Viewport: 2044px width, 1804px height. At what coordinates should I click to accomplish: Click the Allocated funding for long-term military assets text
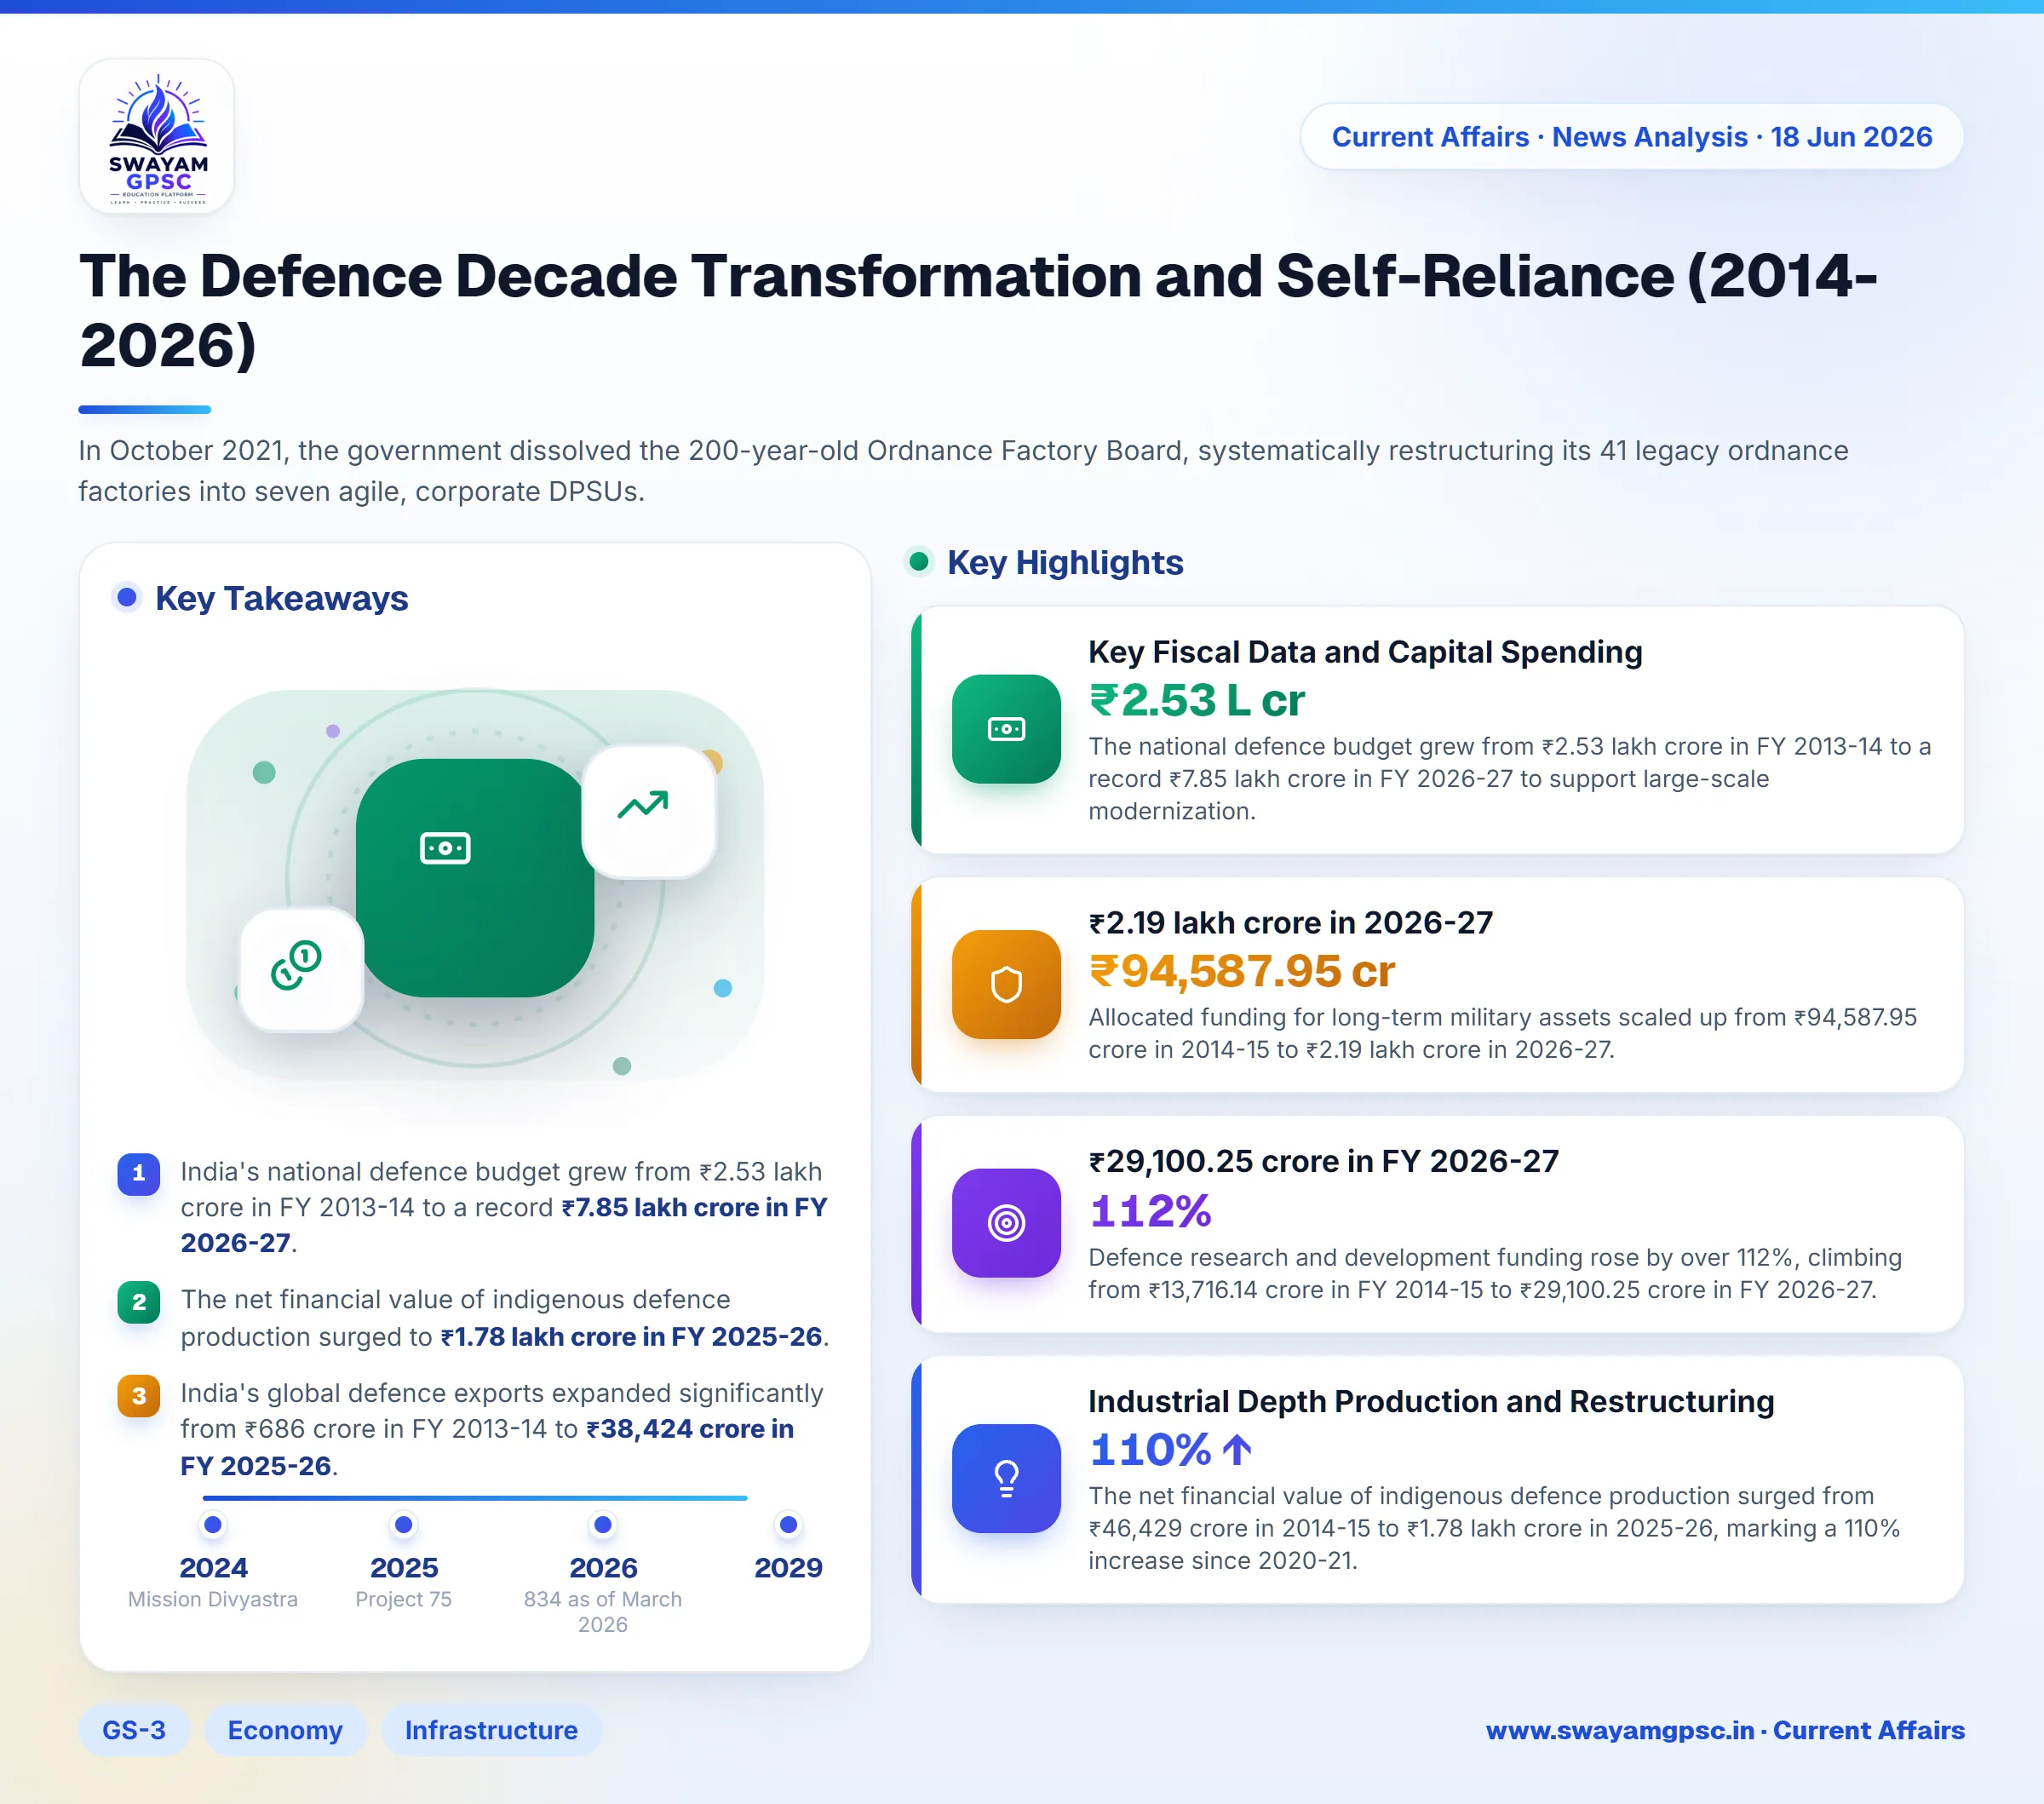(x=1503, y=1033)
